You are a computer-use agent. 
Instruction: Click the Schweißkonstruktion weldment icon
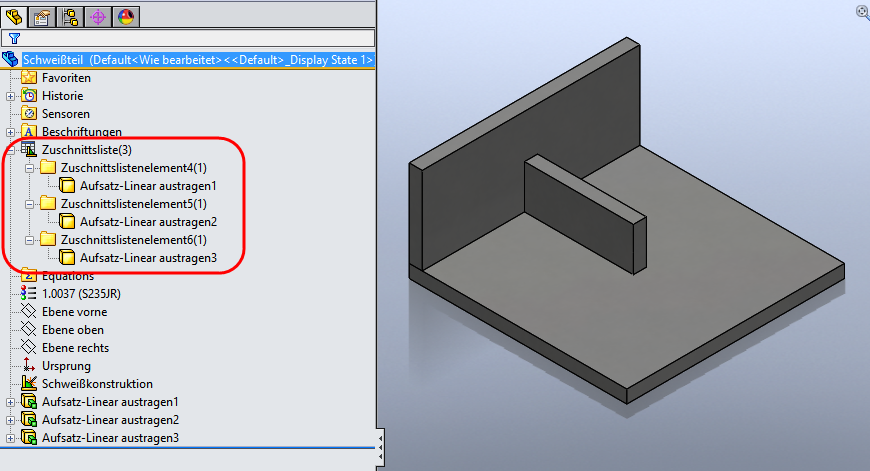point(29,383)
